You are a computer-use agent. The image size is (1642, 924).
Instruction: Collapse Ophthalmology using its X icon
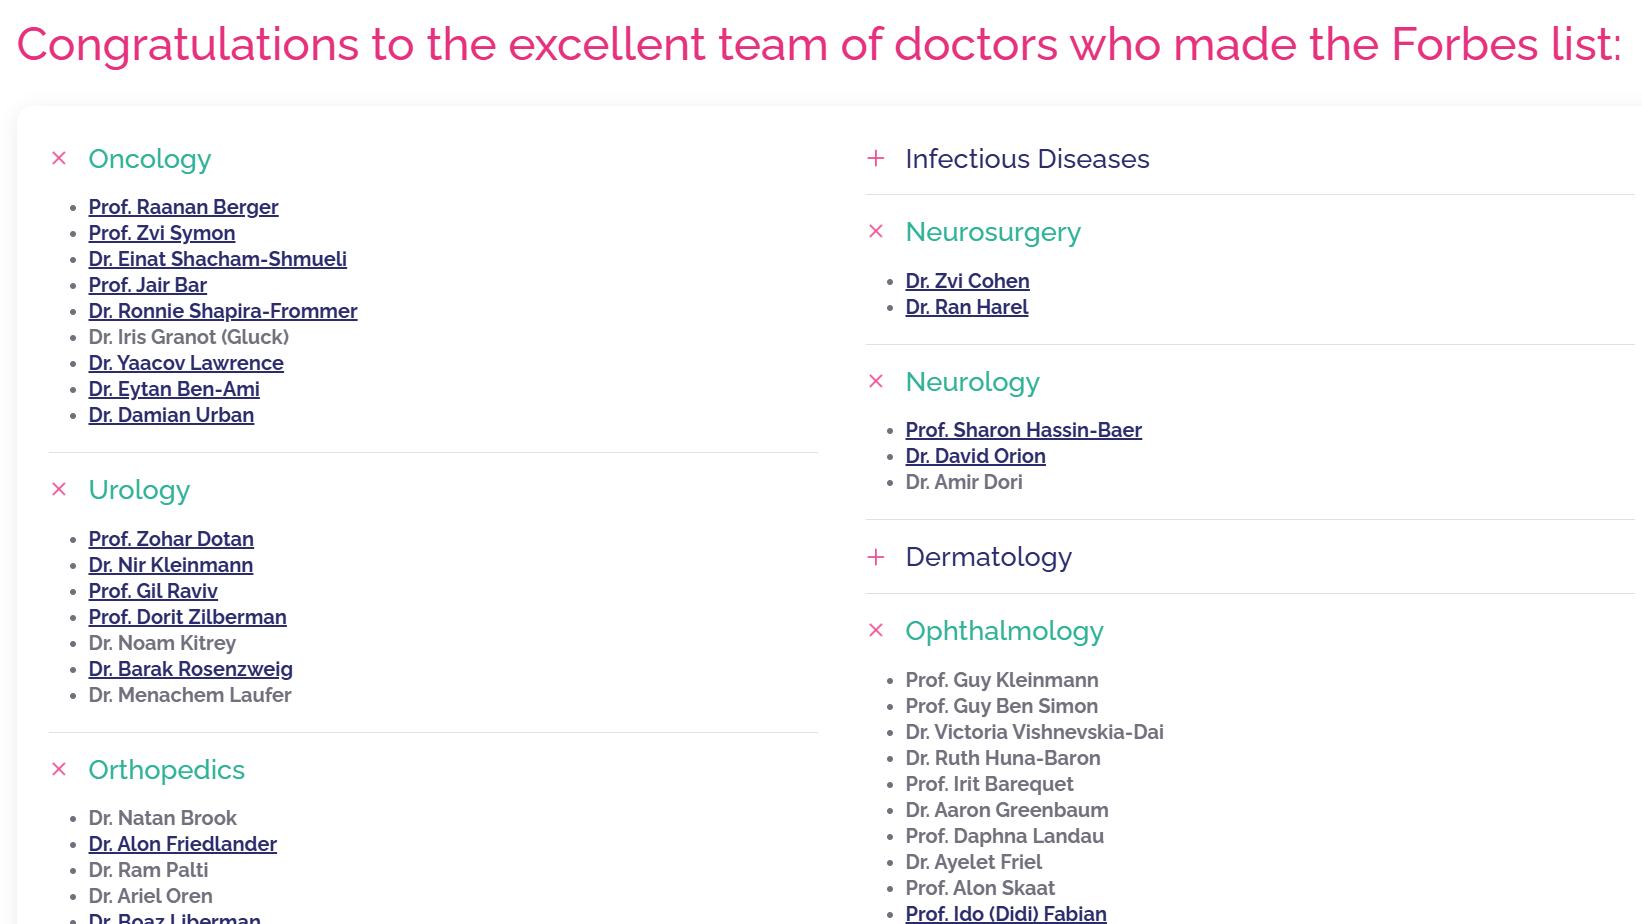coord(876,630)
